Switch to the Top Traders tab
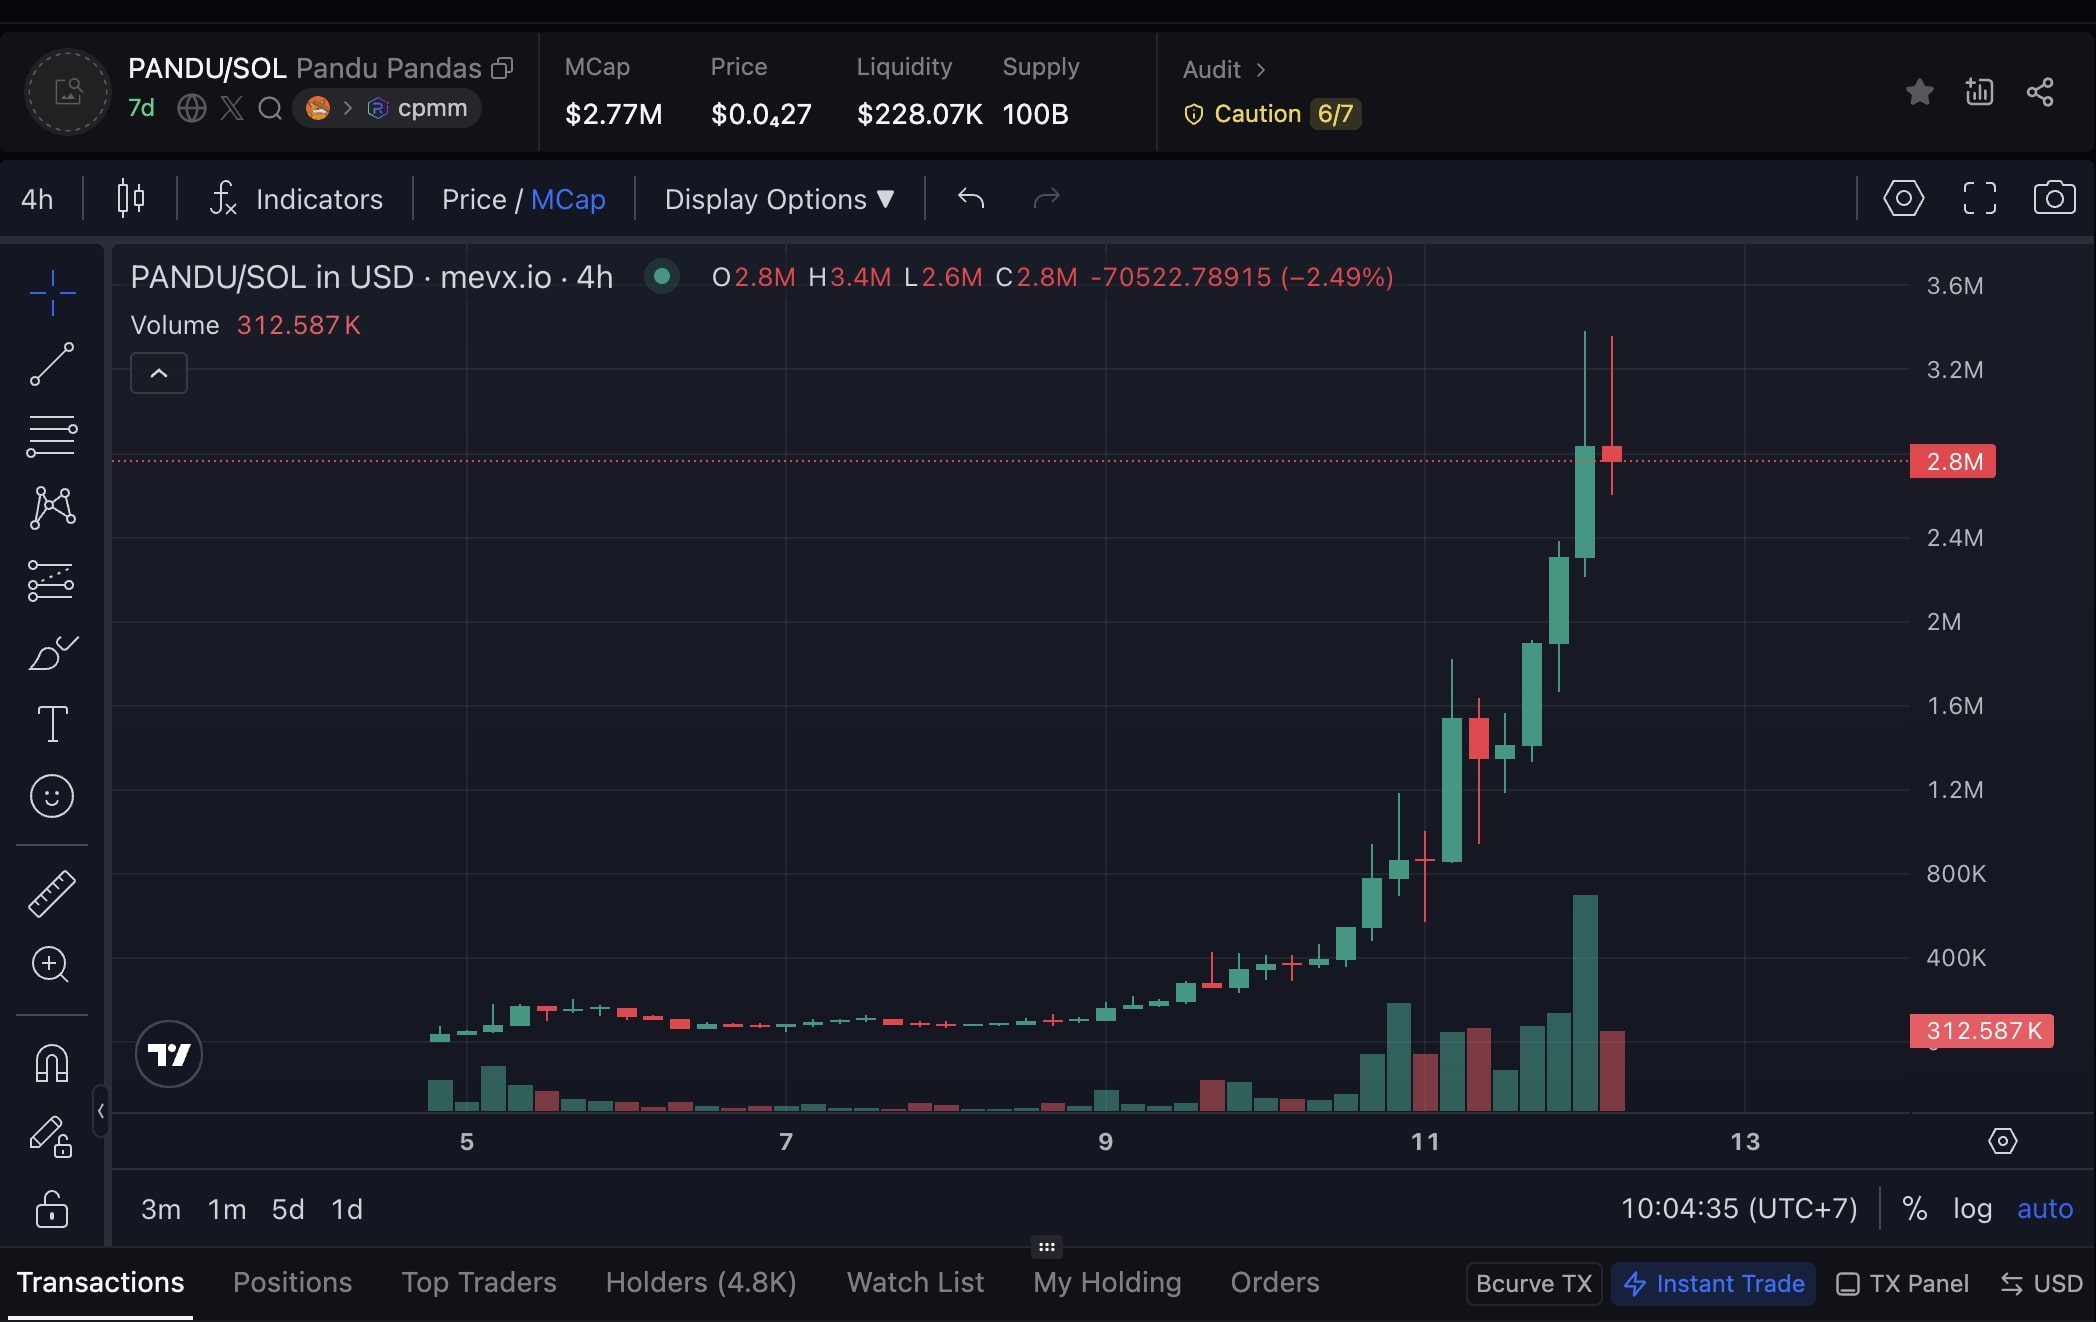2096x1322 pixels. 479,1282
